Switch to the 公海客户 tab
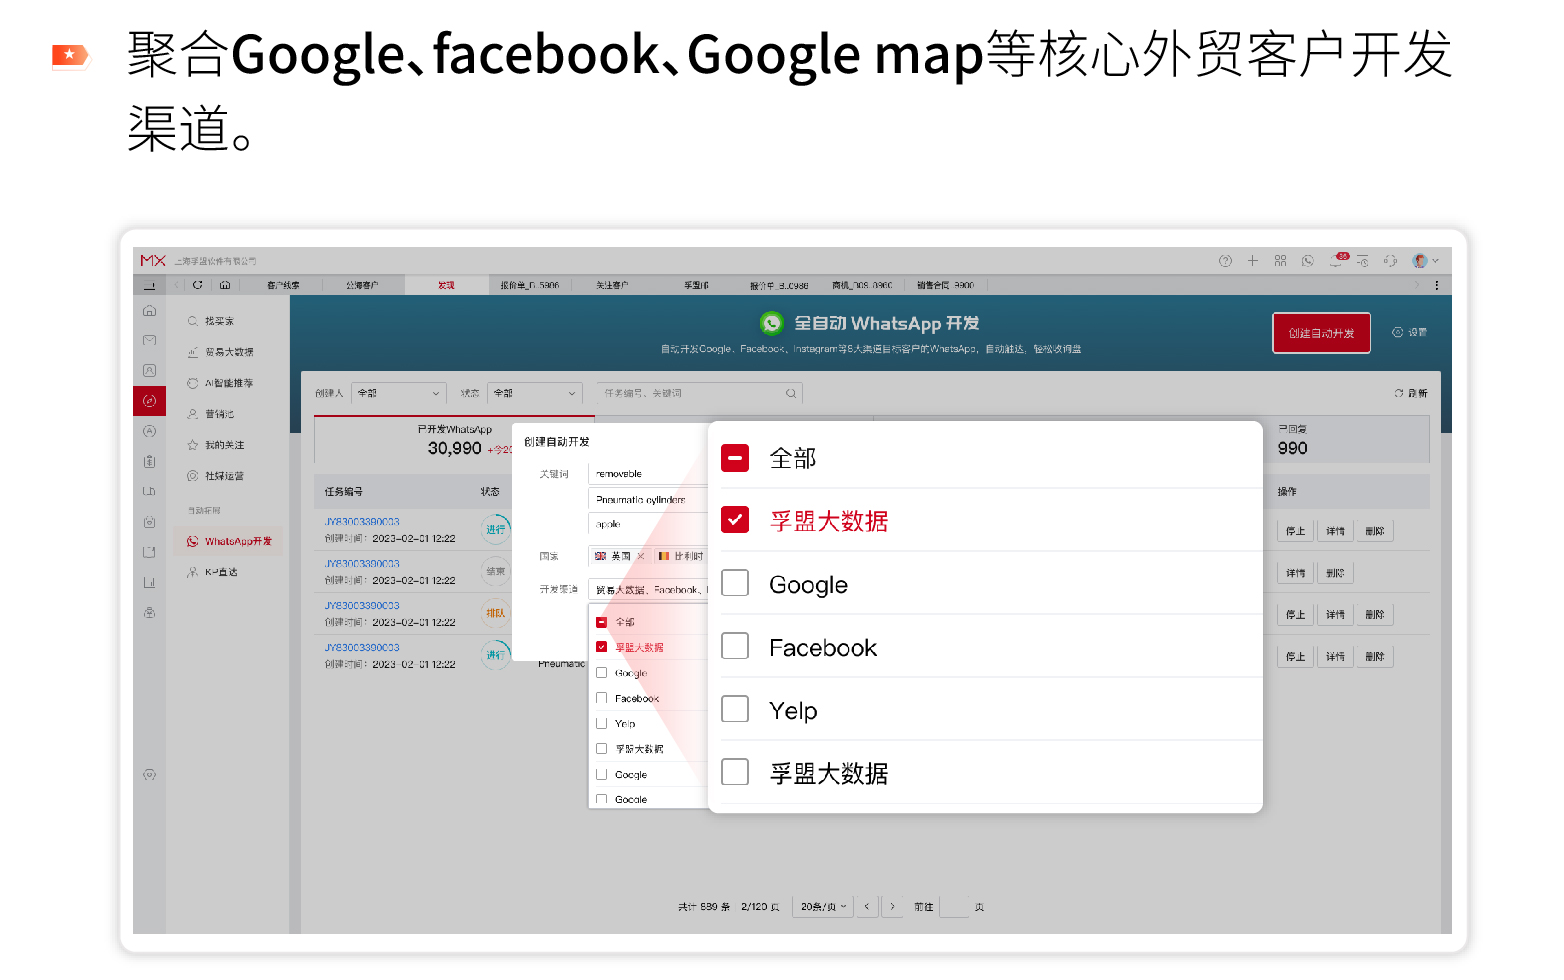1564x980 pixels. [x=365, y=284]
